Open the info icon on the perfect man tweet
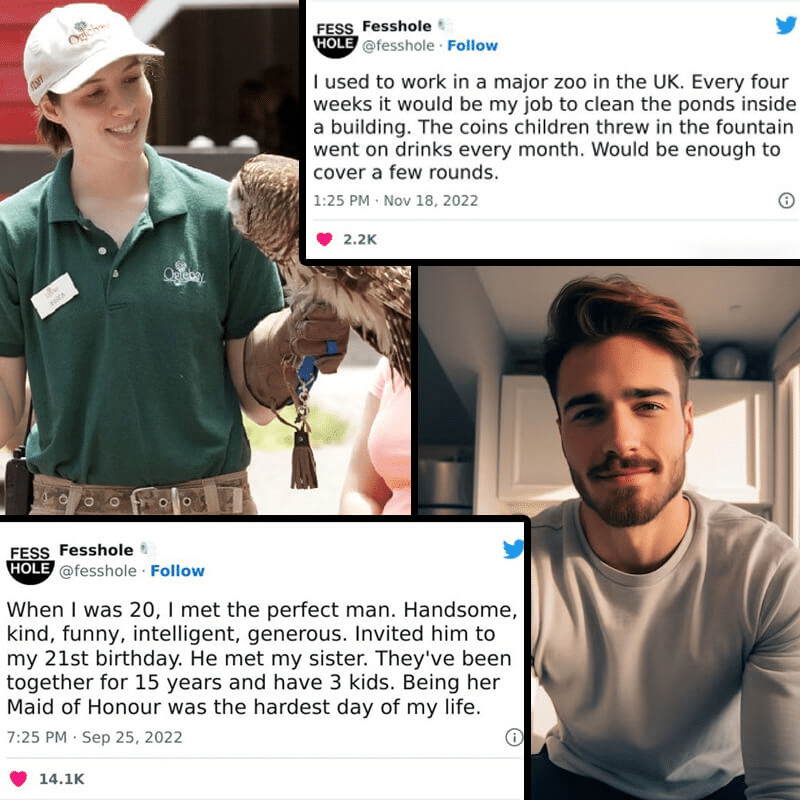800x800 pixels. (514, 737)
